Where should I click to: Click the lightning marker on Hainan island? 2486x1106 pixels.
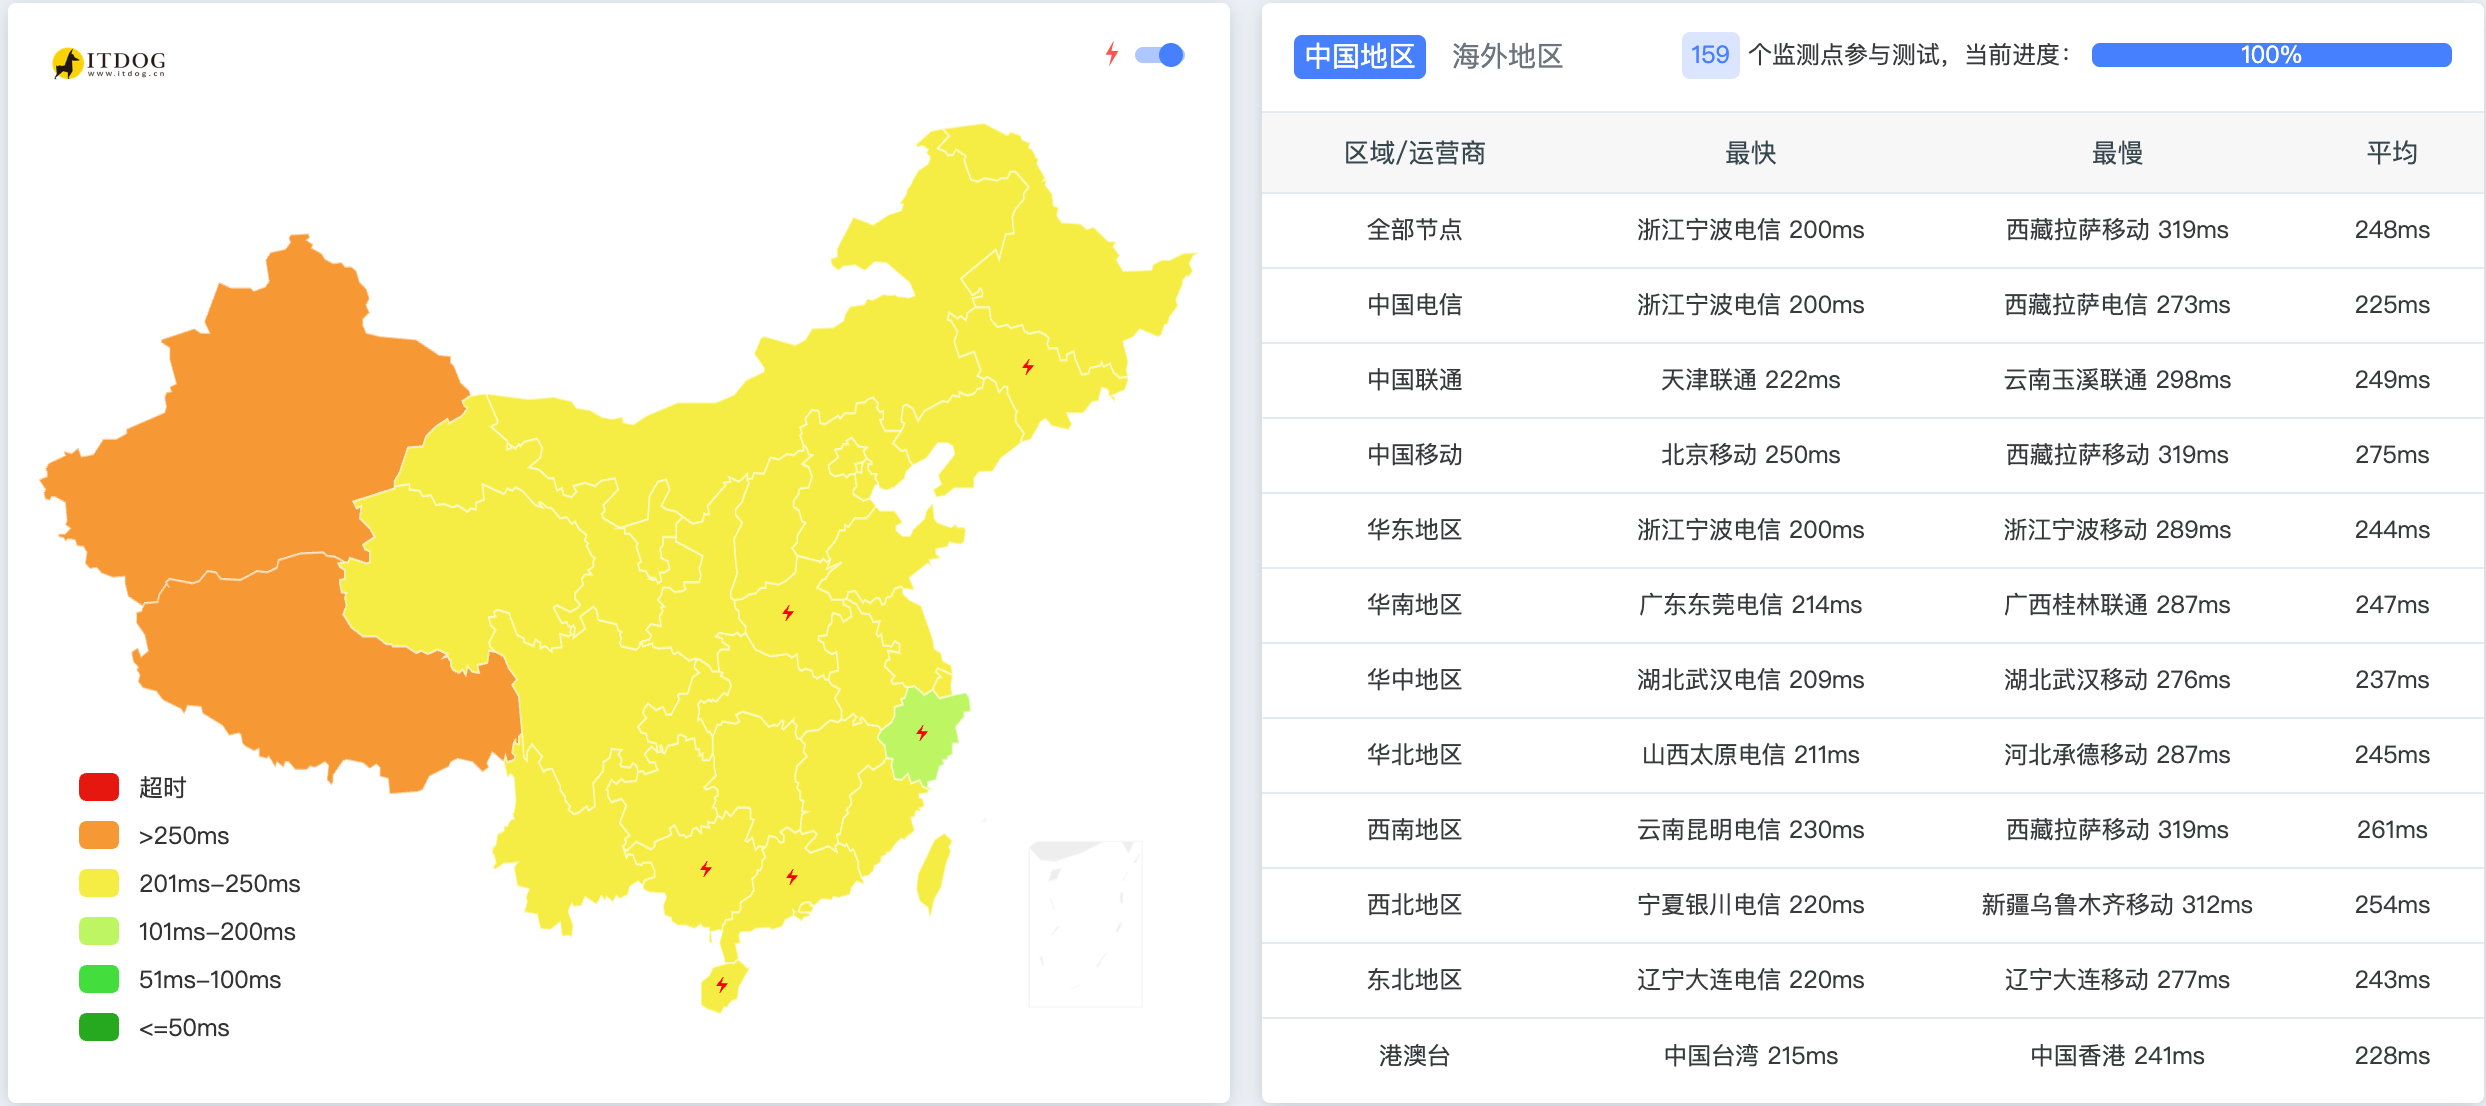[x=722, y=983]
